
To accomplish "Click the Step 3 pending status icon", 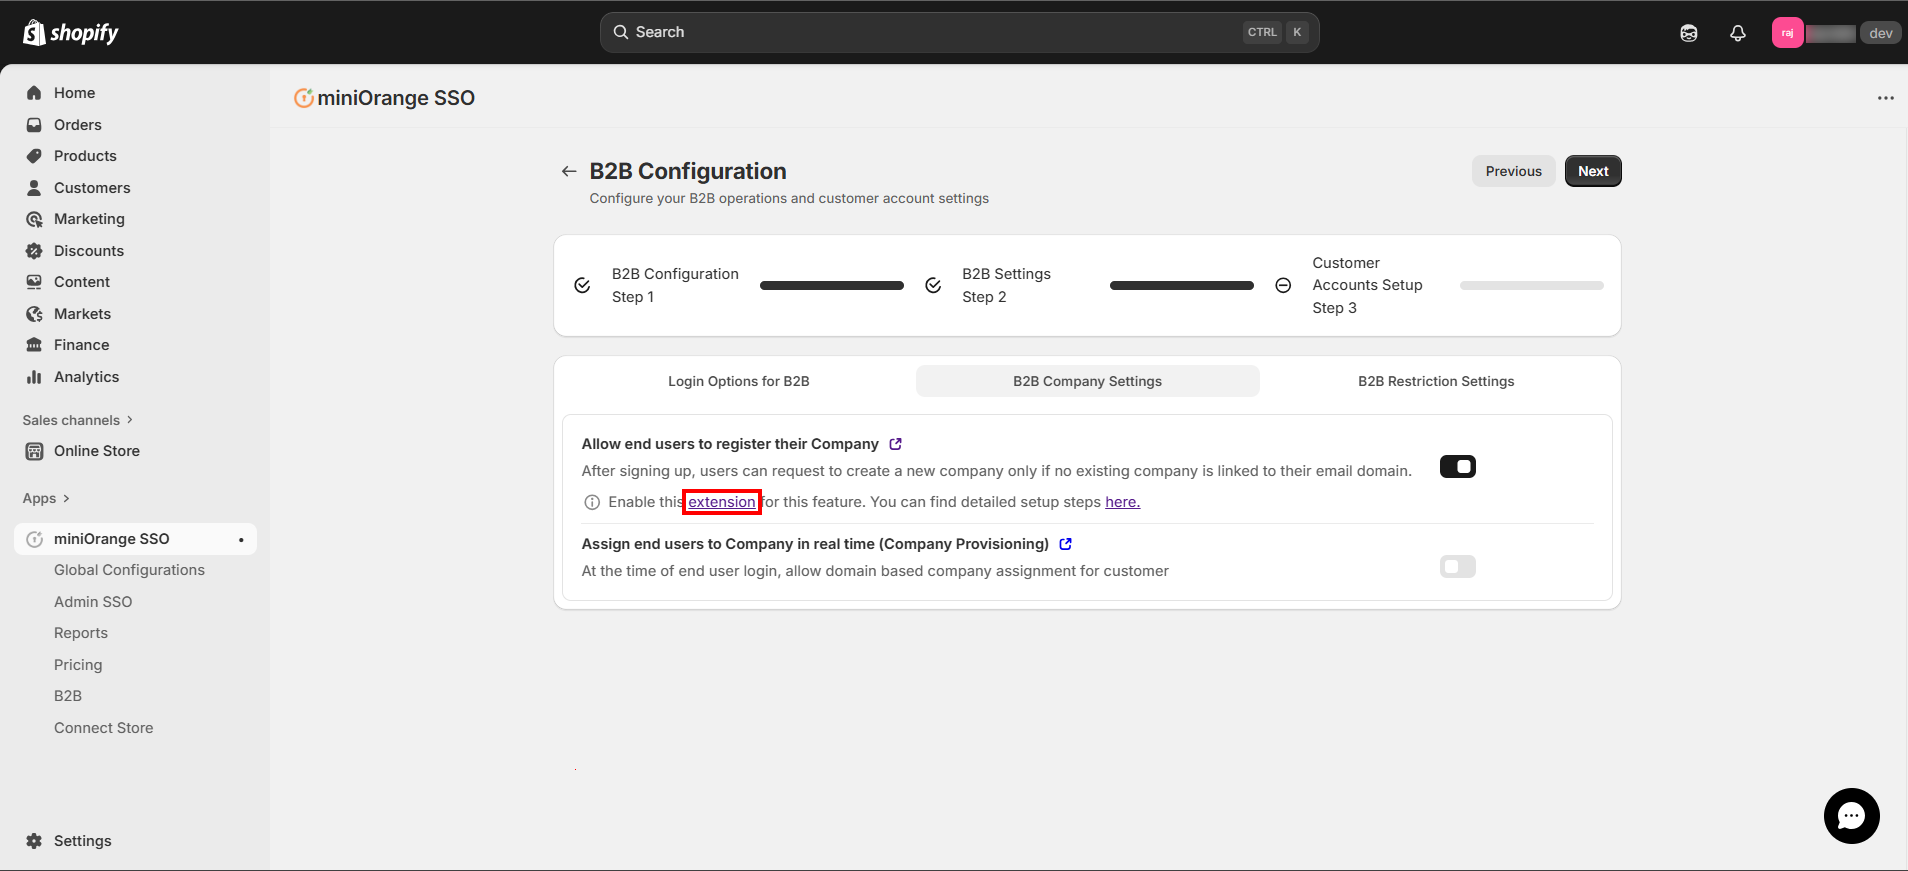I will point(1283,286).
